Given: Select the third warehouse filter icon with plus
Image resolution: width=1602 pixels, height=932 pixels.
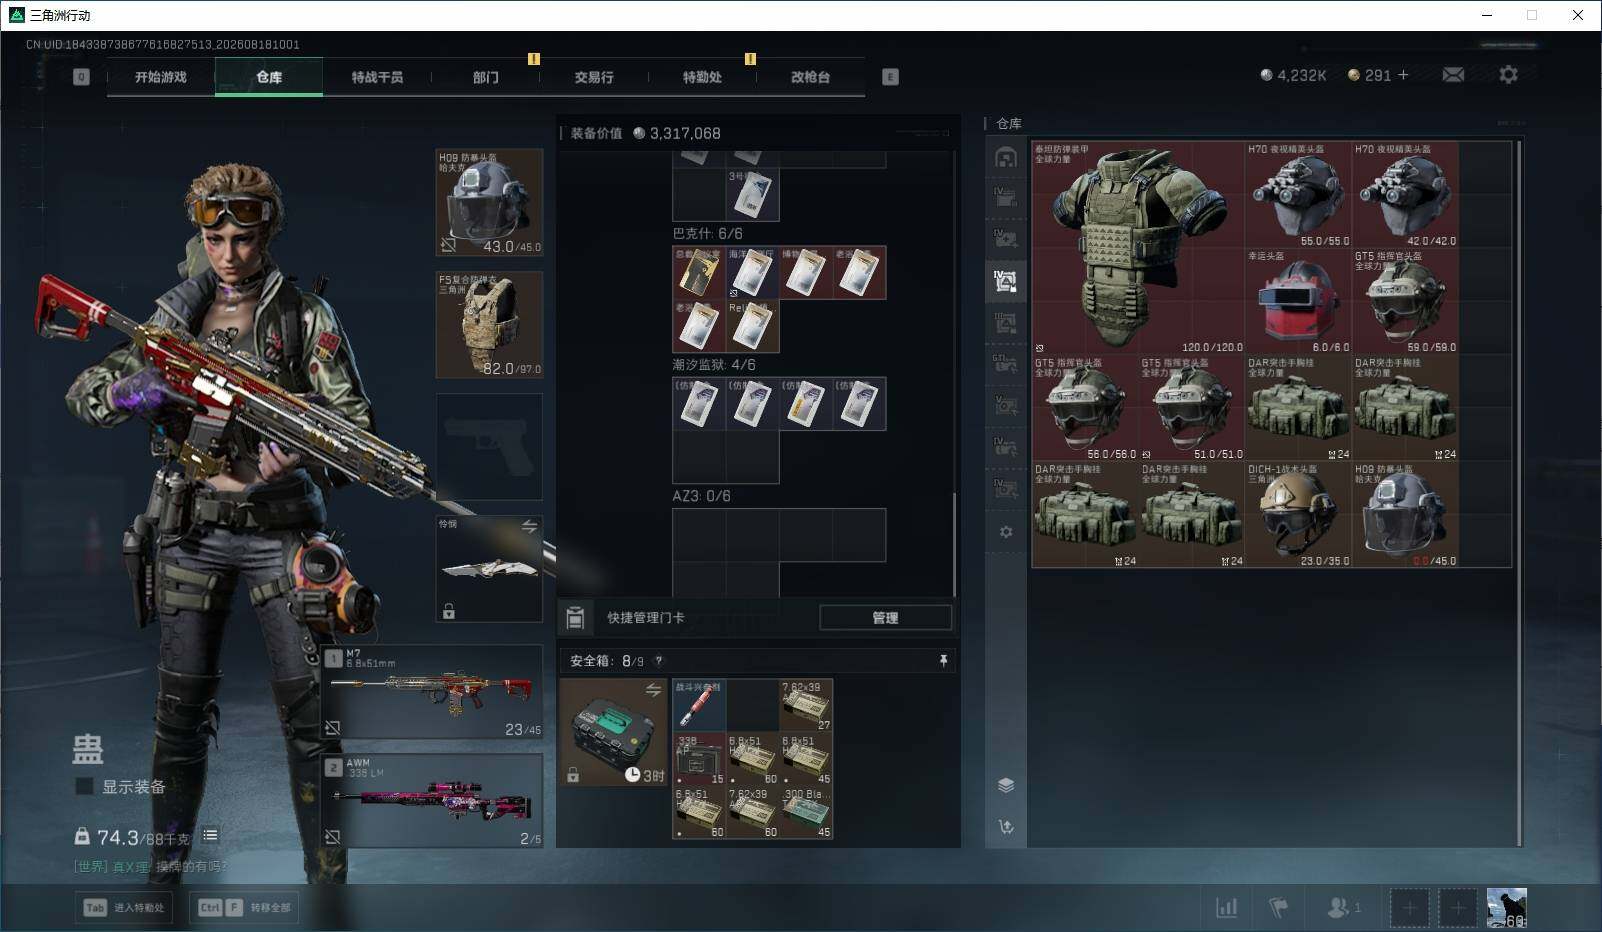Looking at the screenshot, I should click(1006, 238).
